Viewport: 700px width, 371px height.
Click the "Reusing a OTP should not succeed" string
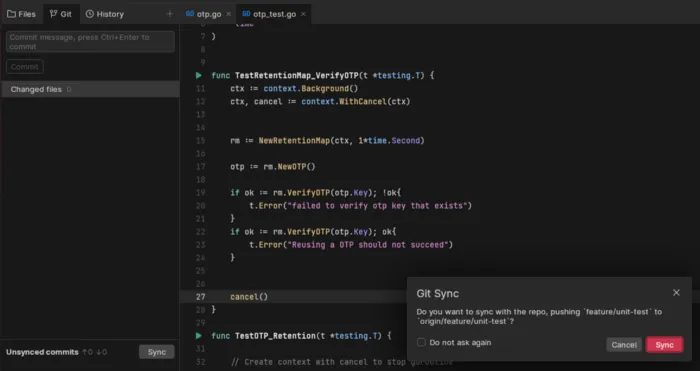click(x=368, y=245)
